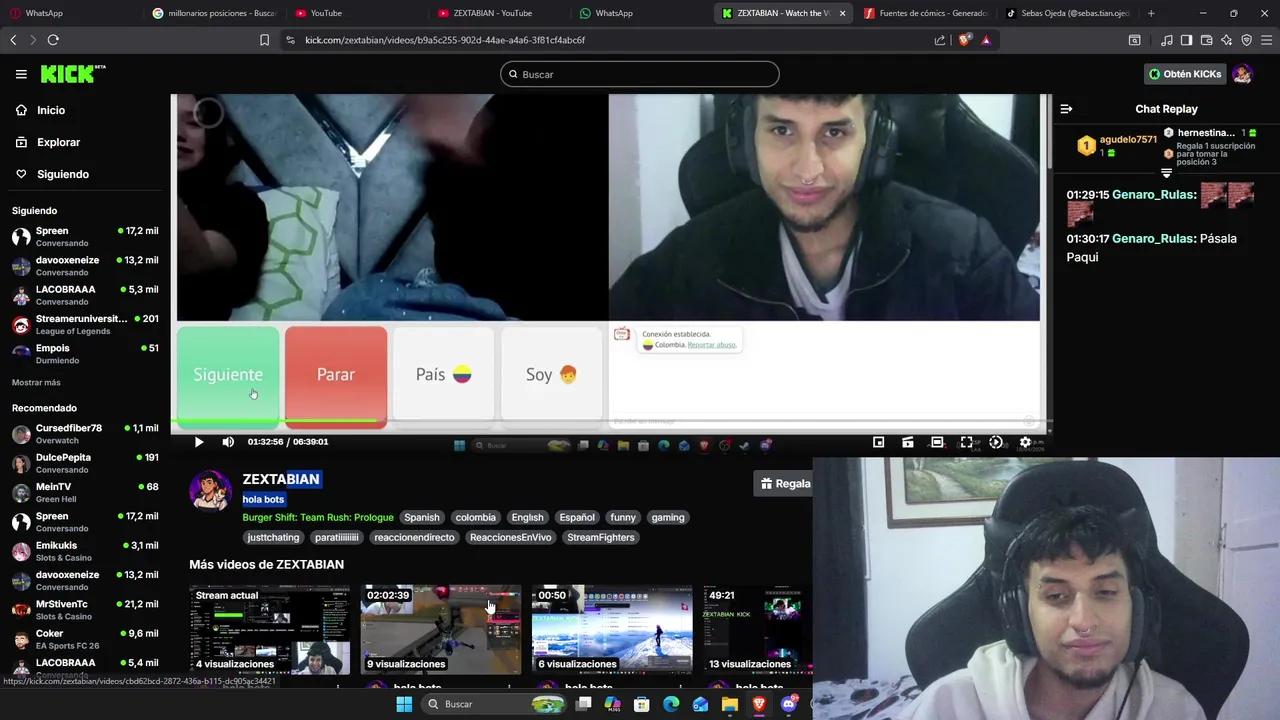1280x720 pixels.
Task: Open Brave Rewards triangle icon
Action: tap(986, 40)
